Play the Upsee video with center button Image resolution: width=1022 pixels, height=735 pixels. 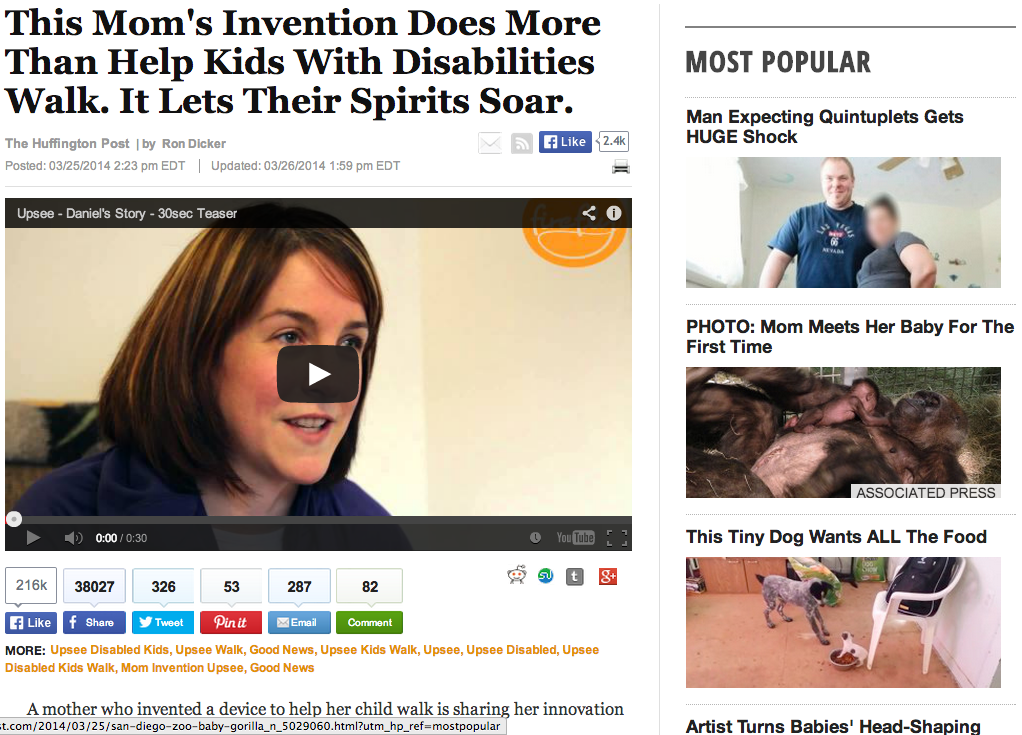tap(318, 374)
